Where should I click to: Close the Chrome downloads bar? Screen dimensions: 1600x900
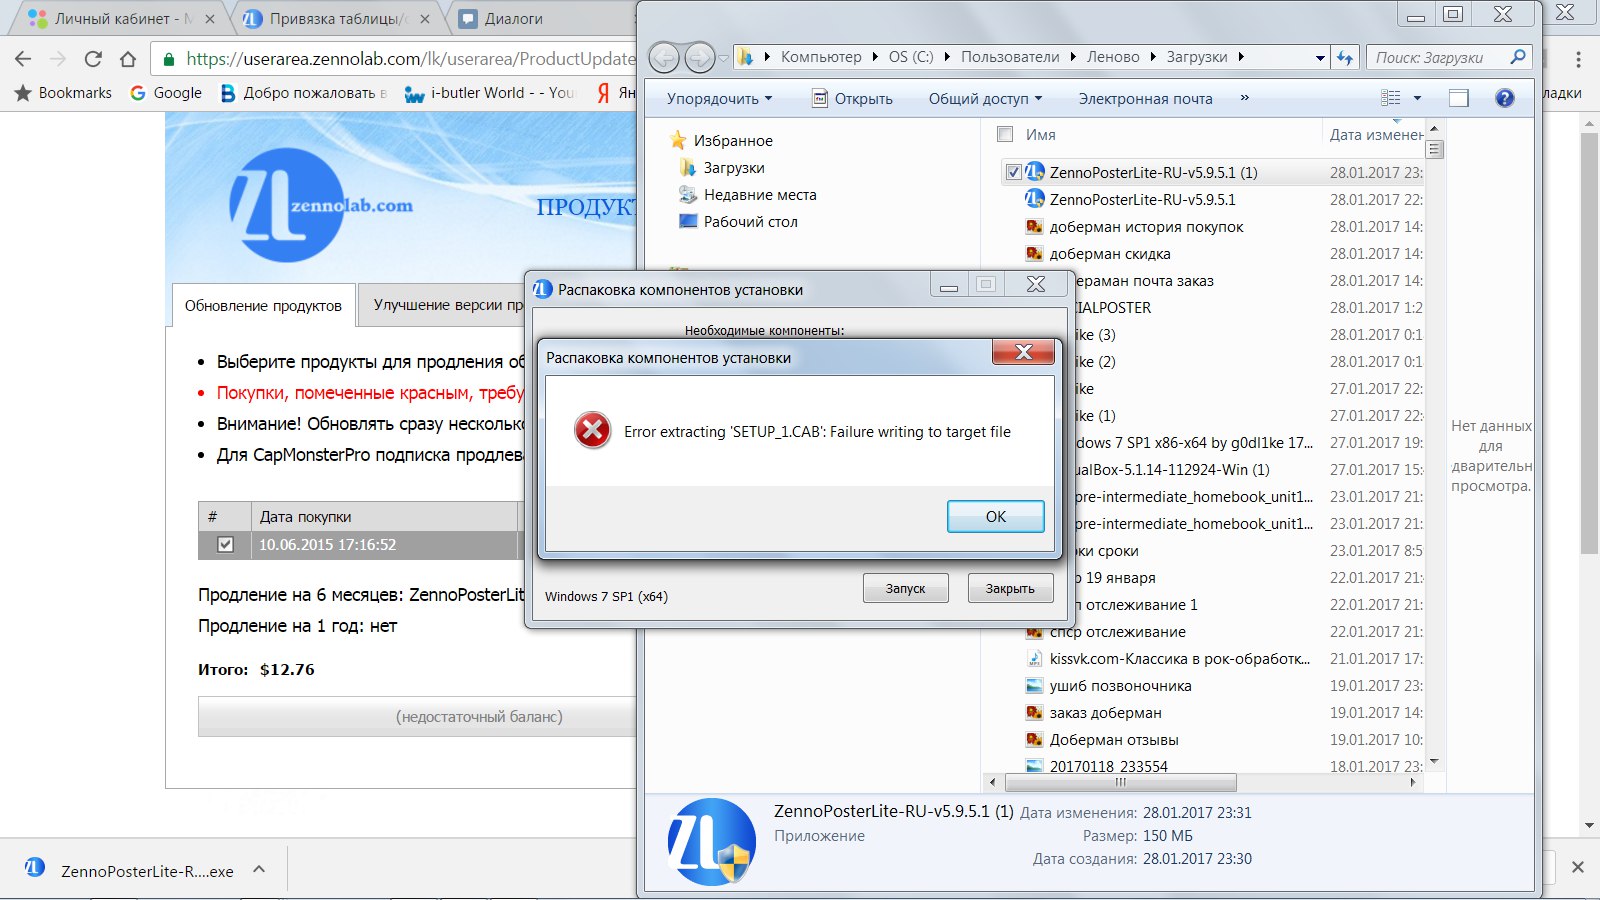(1577, 867)
